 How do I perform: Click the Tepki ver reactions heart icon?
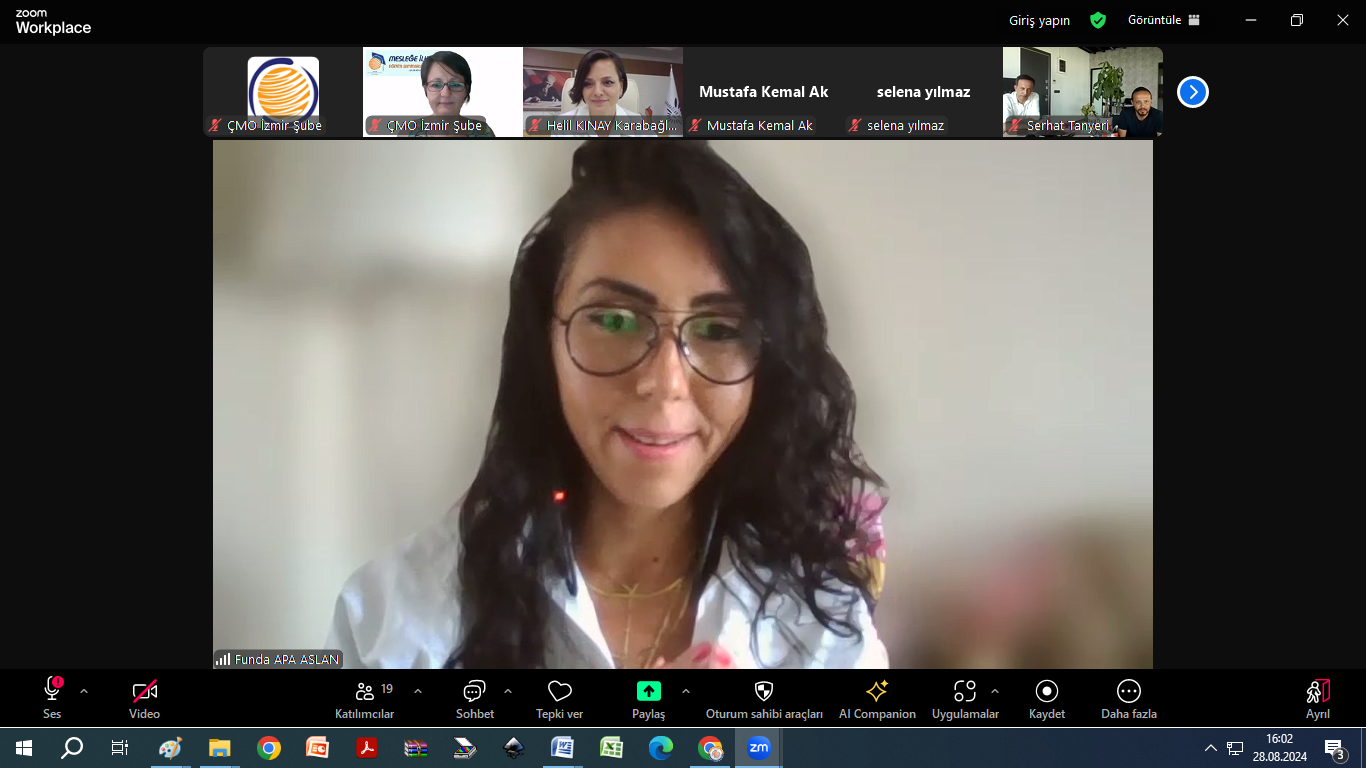560,692
